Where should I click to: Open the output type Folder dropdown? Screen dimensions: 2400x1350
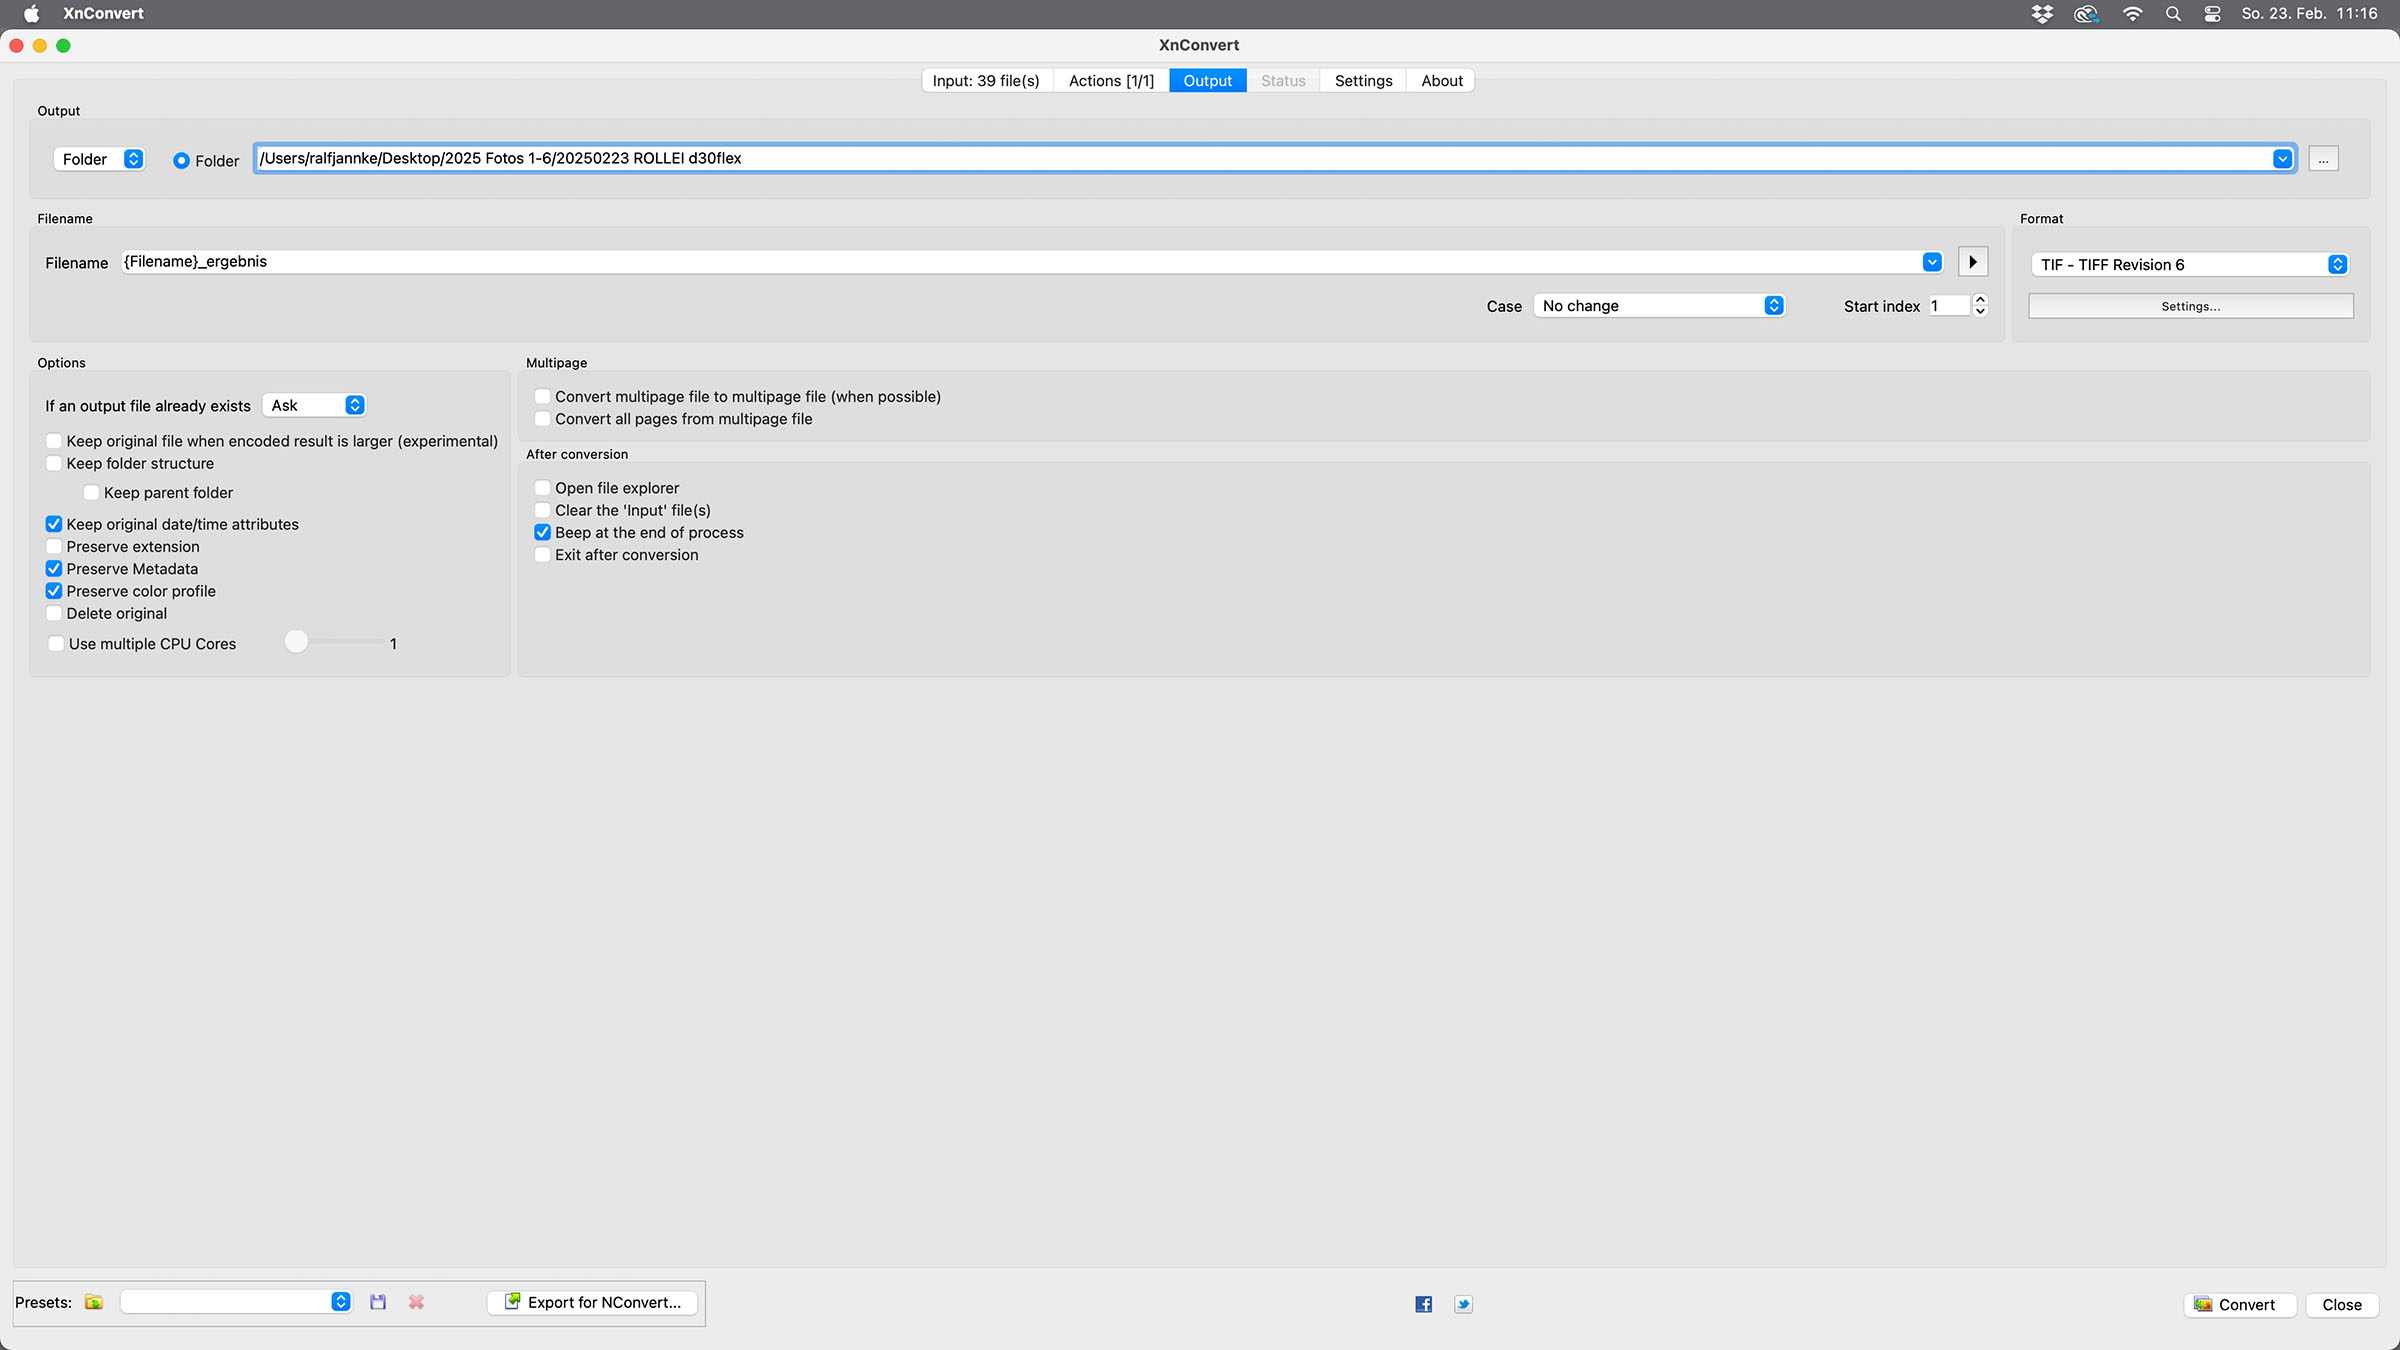99,159
